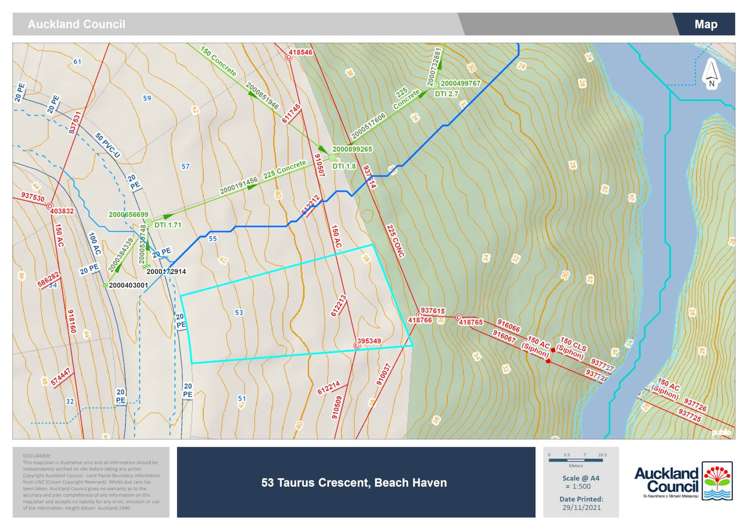Click lot number 53 inside cyan boundary
The image size is (750, 530).
coord(238,313)
